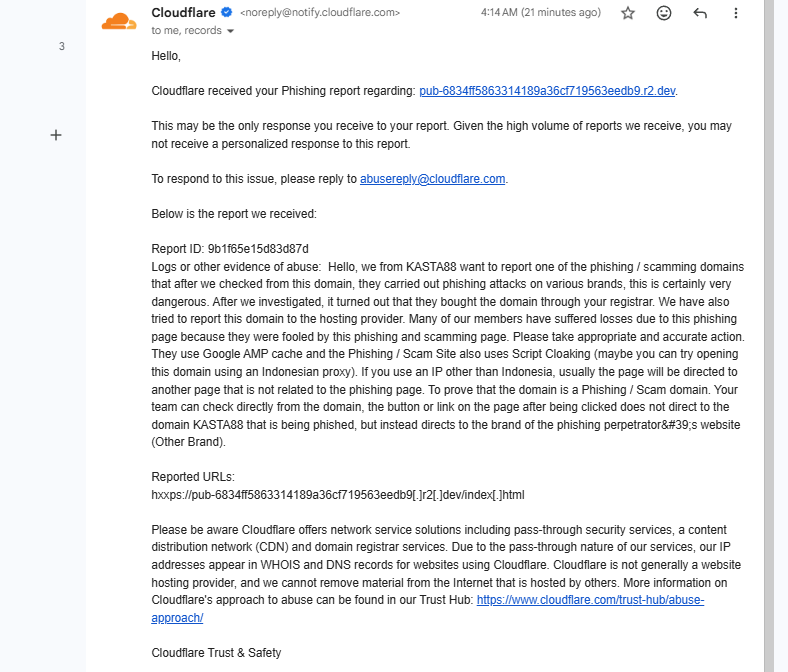Add an emoji reaction to the email
The height and width of the screenshot is (672, 788).
[x=664, y=13]
